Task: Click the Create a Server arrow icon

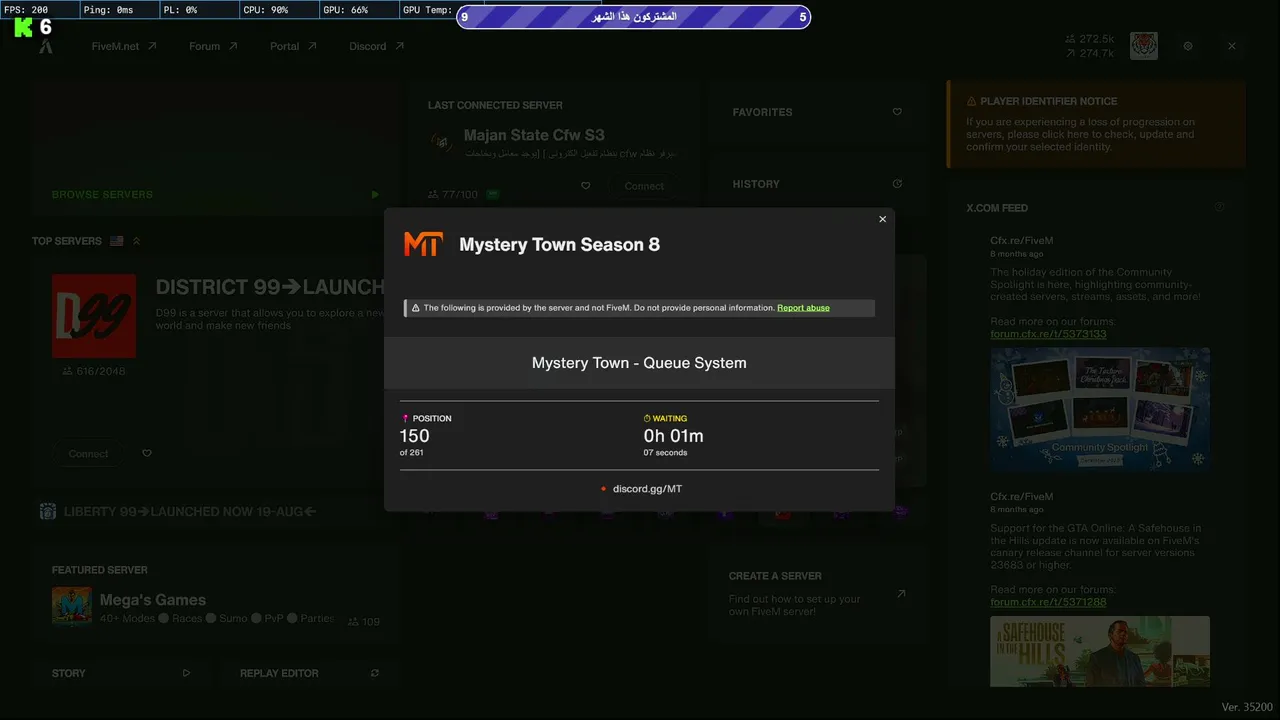Action: (x=901, y=594)
